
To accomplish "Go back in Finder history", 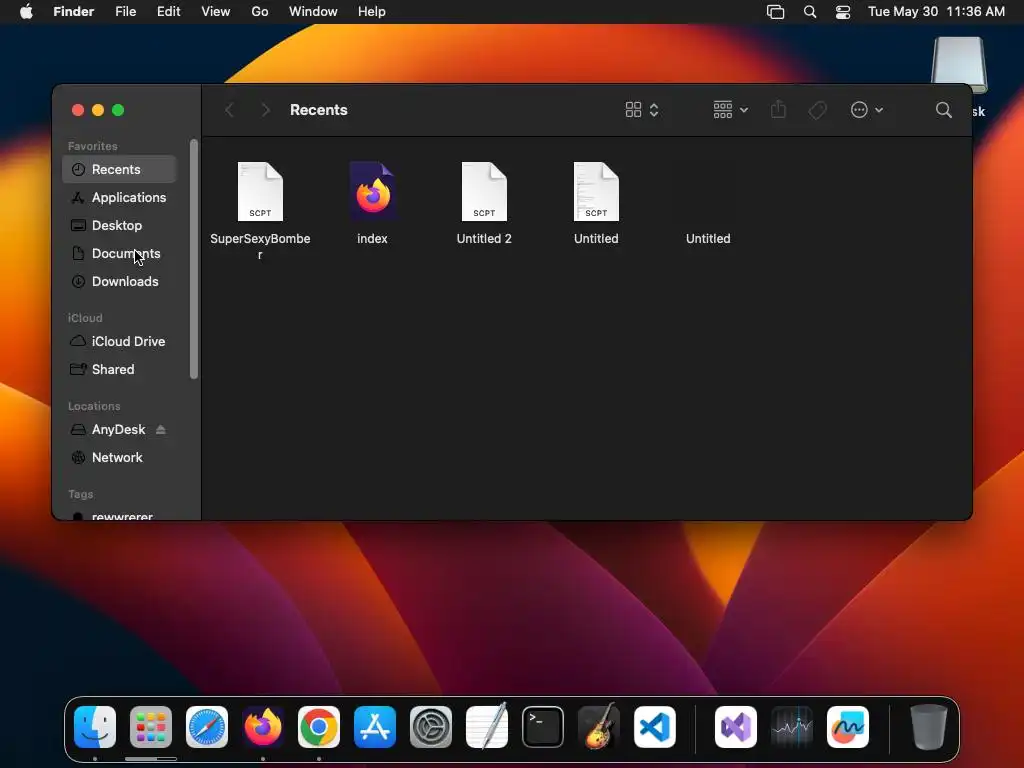I will coord(229,110).
